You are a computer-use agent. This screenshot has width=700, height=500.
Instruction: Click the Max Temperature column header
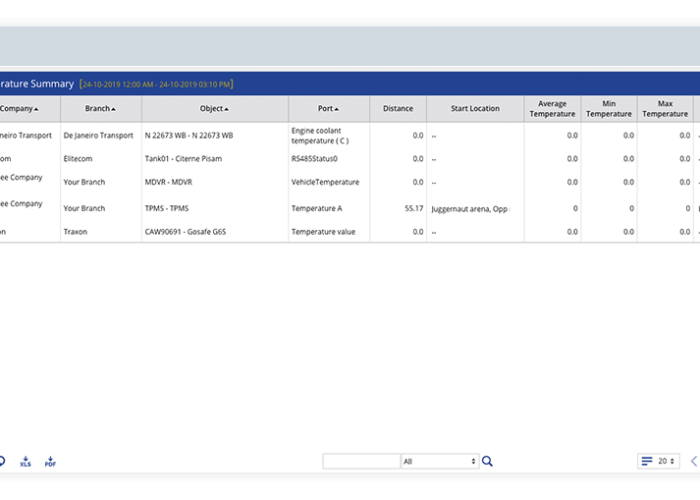665,108
